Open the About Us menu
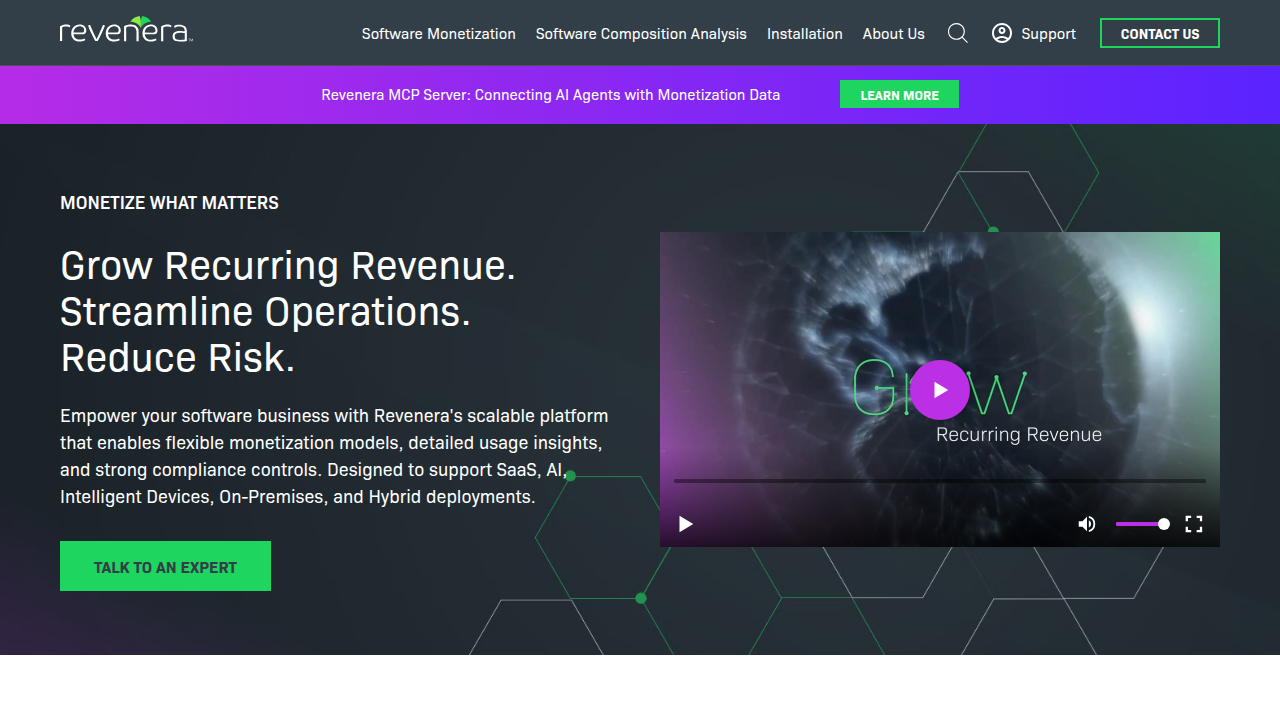This screenshot has height=720, width=1280. point(894,33)
